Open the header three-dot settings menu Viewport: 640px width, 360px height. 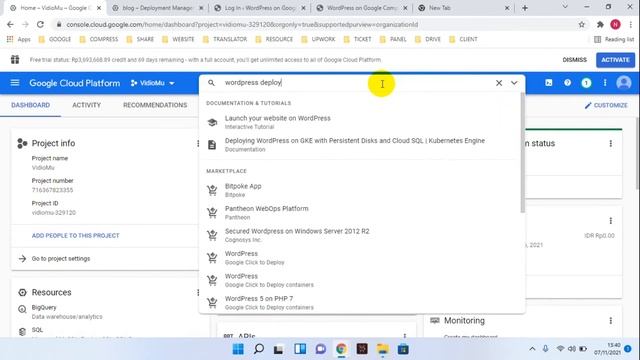point(605,83)
